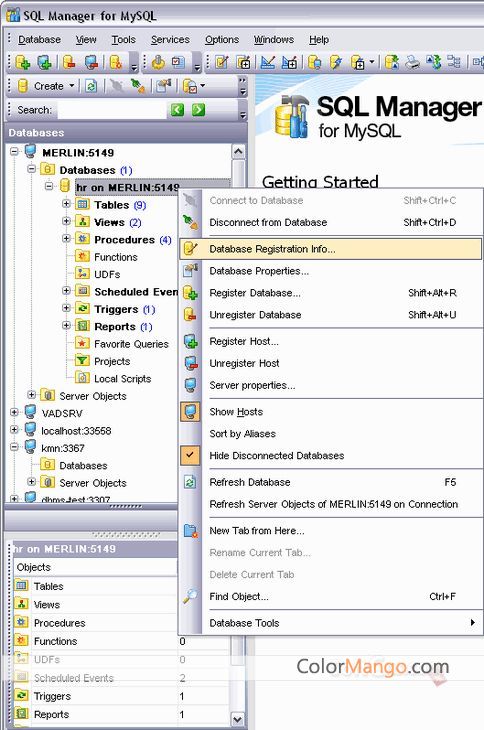
Task: Click the Print icon in toolbar
Action: click(x=412, y=62)
